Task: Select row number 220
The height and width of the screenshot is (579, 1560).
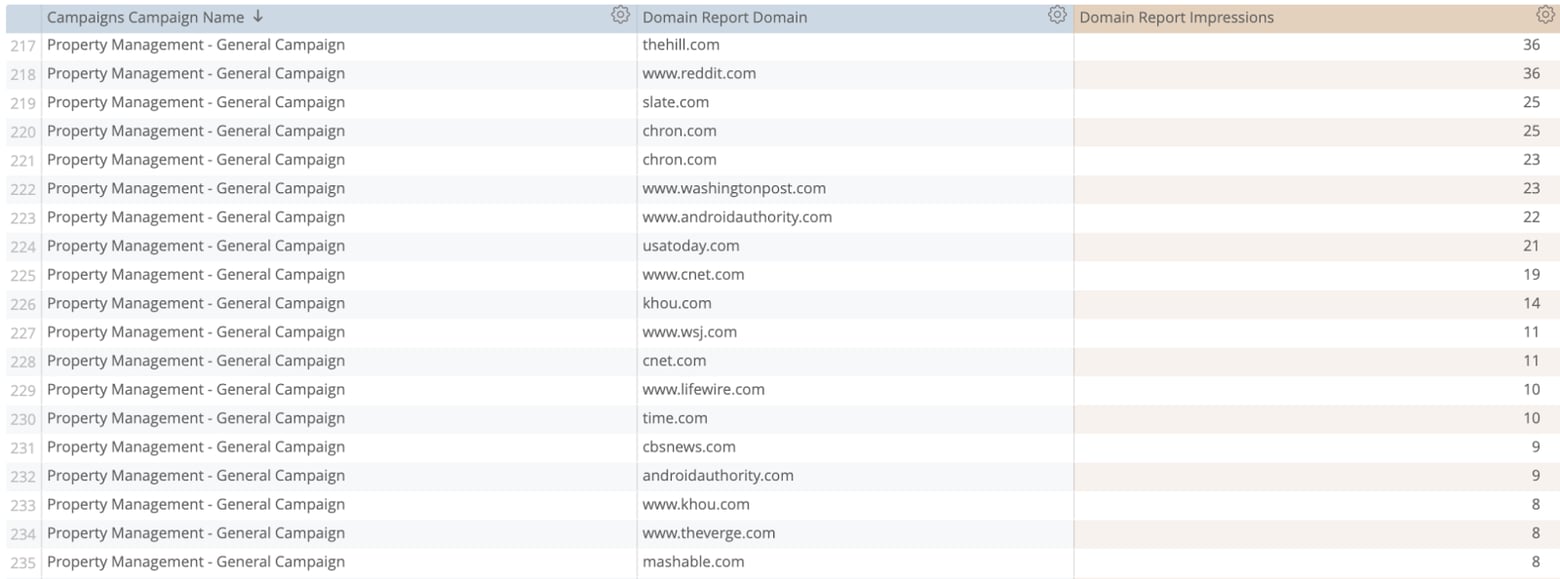Action: 22,130
